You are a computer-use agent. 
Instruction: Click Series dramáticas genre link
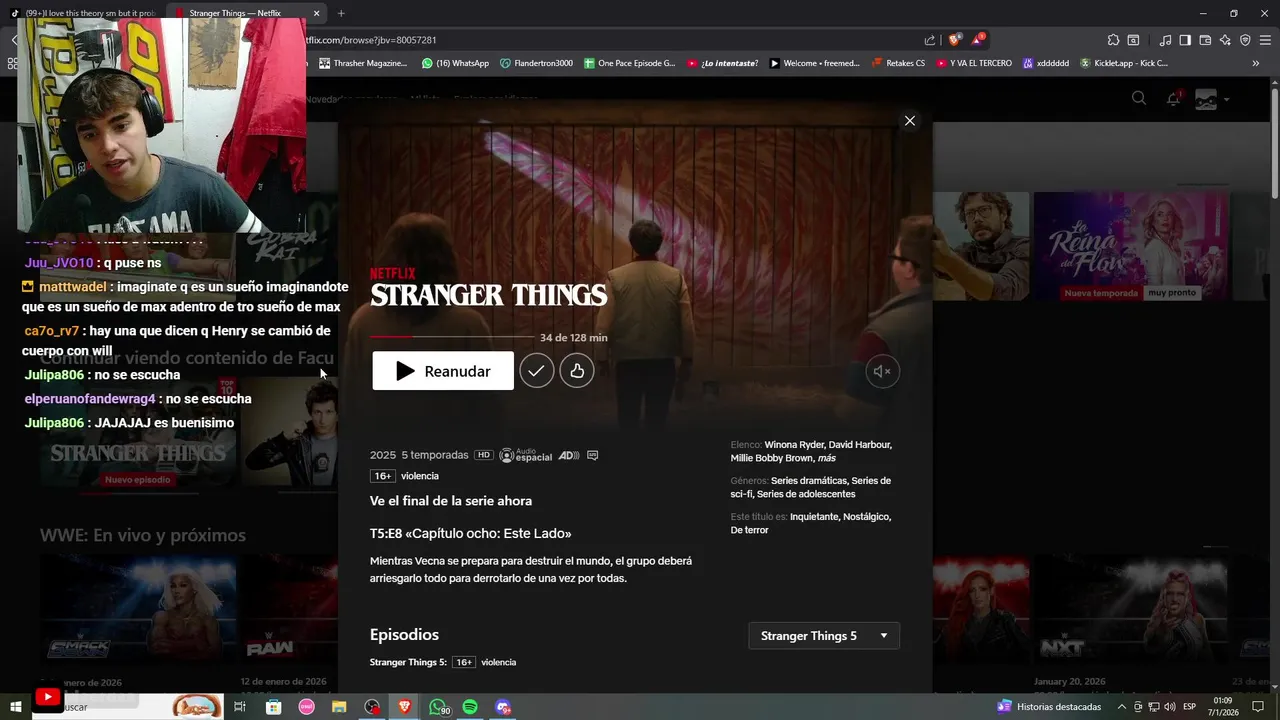tap(808, 481)
